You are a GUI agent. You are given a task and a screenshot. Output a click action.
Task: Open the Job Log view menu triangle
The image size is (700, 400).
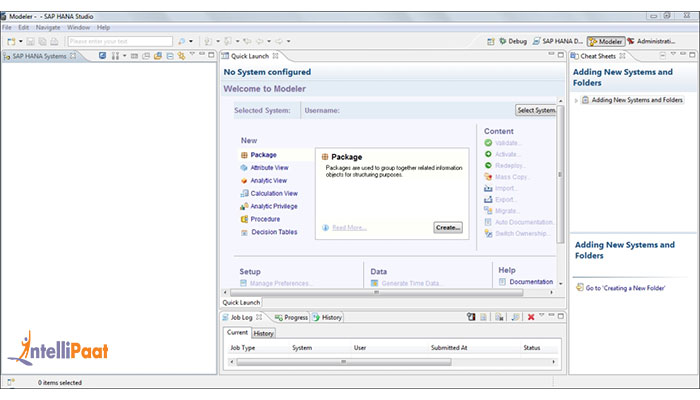pos(542,315)
